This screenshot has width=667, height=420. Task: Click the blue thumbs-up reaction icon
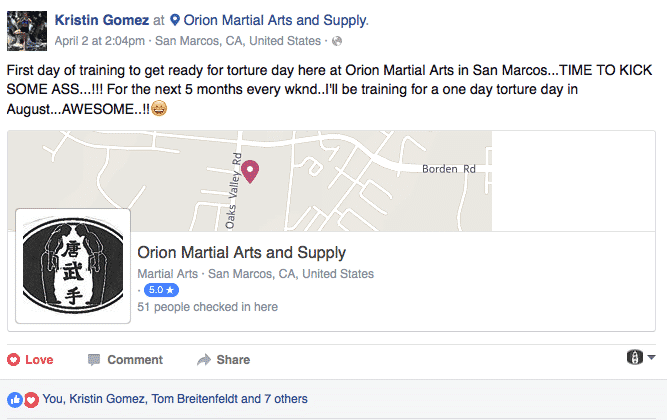[x=15, y=400]
